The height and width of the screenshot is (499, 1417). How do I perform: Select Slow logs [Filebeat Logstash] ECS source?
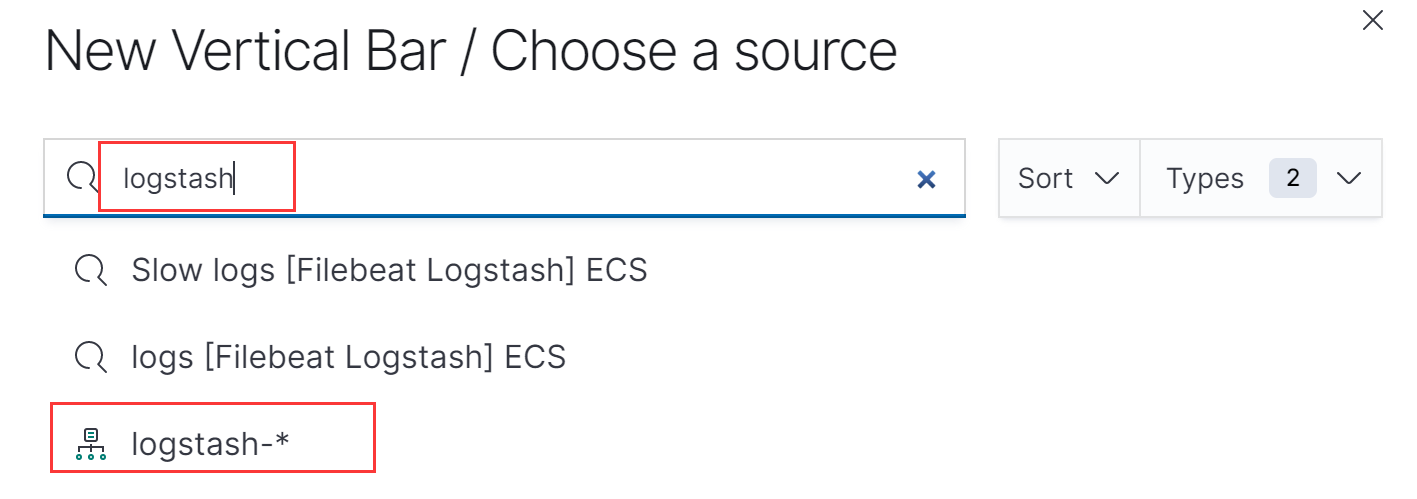[x=389, y=270]
